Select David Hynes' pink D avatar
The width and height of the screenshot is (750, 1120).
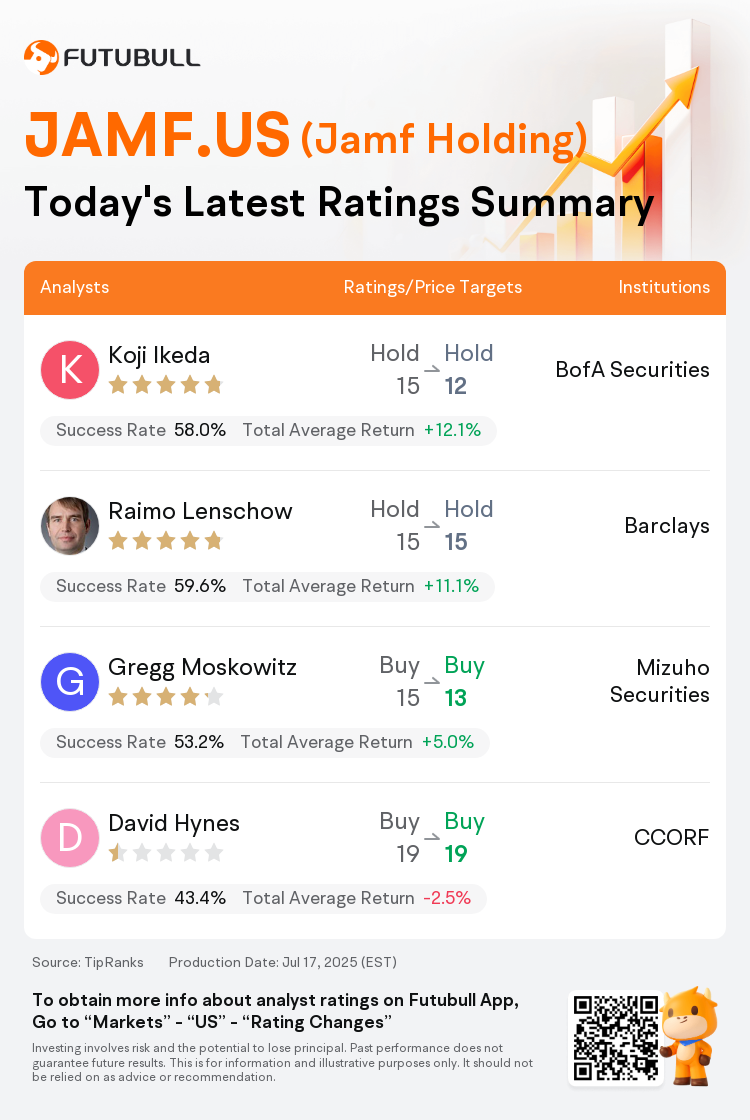click(x=70, y=838)
